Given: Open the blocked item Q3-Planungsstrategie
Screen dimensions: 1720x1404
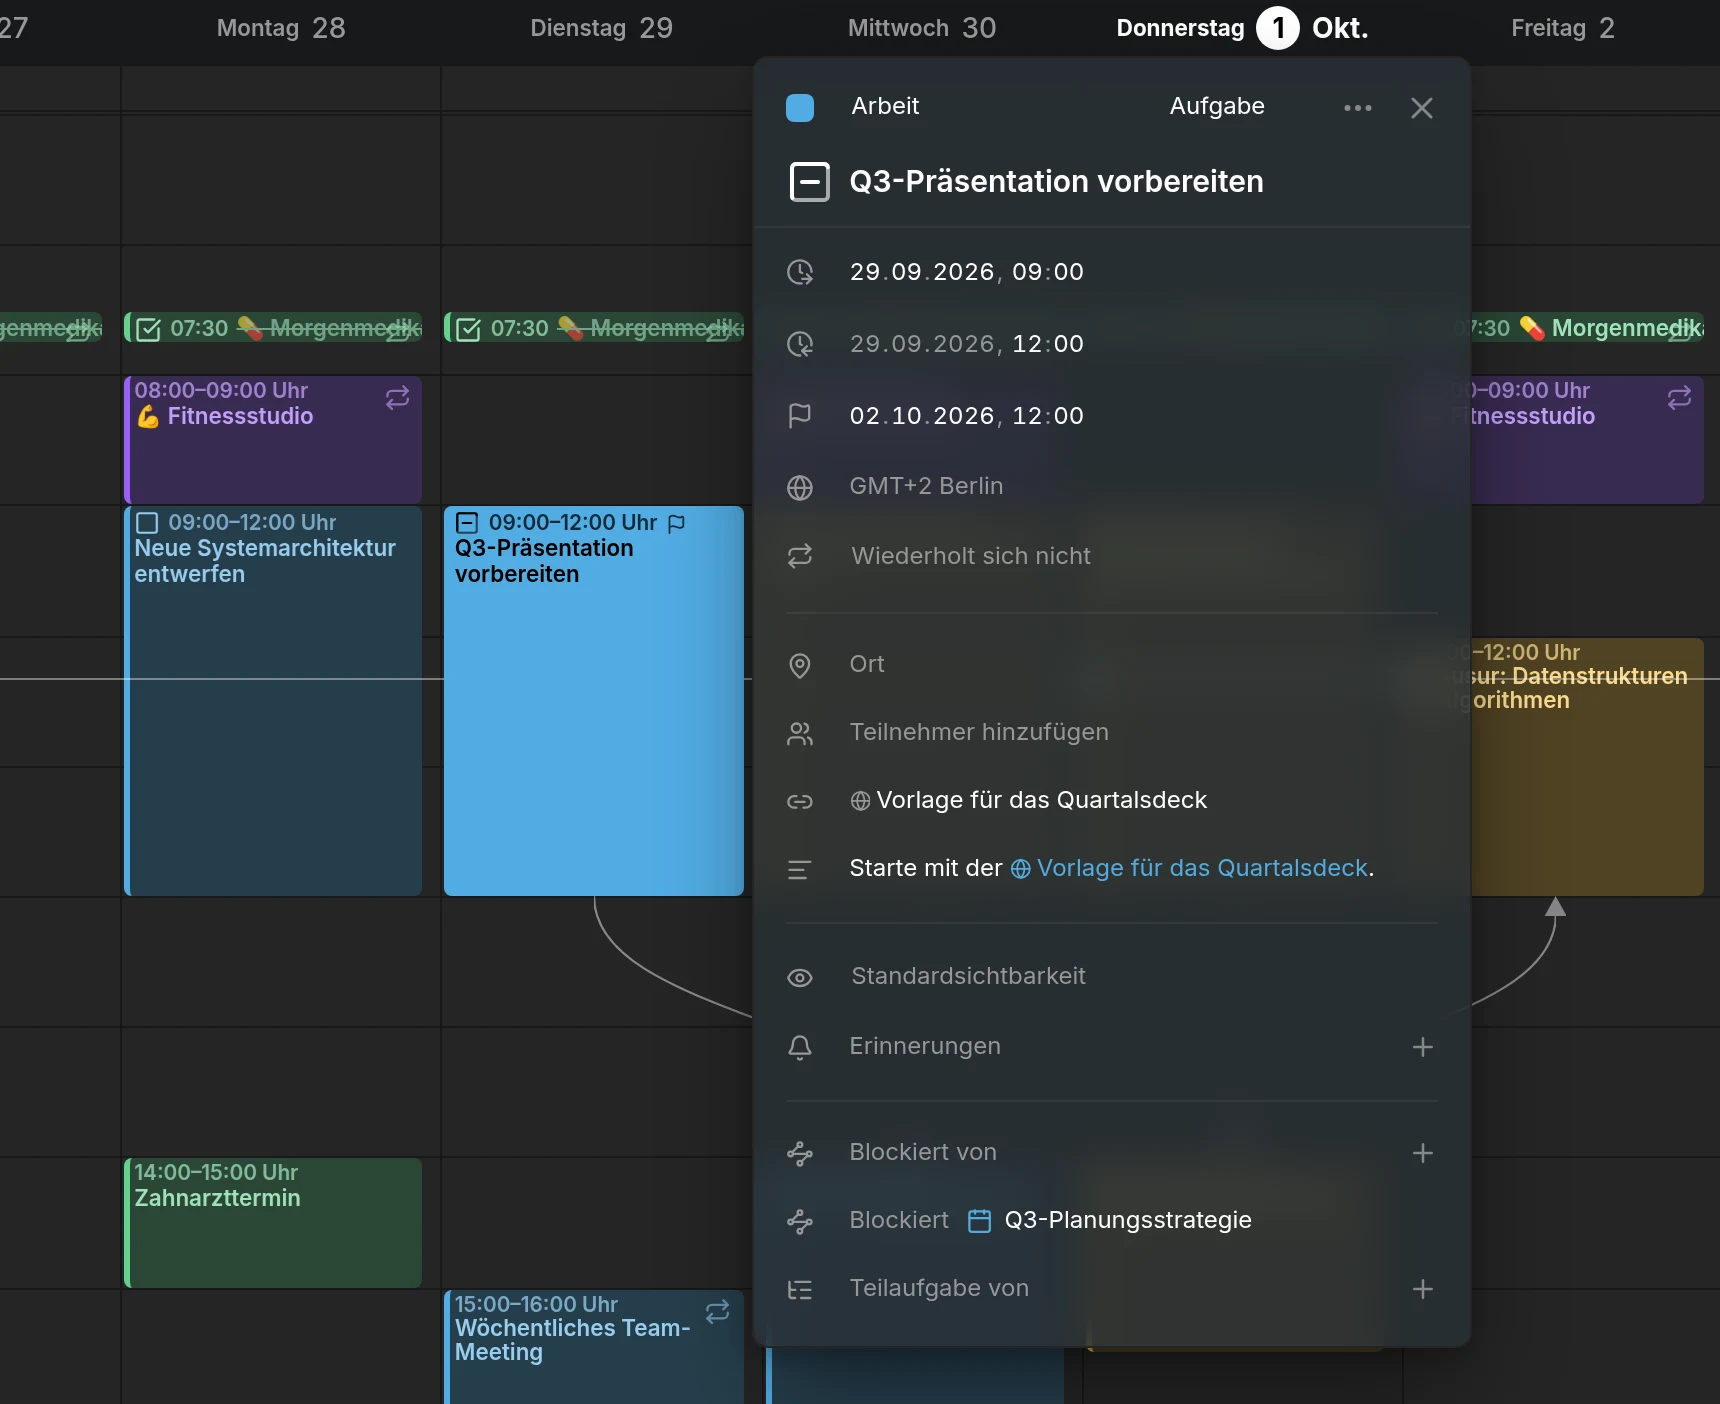Looking at the screenshot, I should pyautogui.click(x=1110, y=1220).
